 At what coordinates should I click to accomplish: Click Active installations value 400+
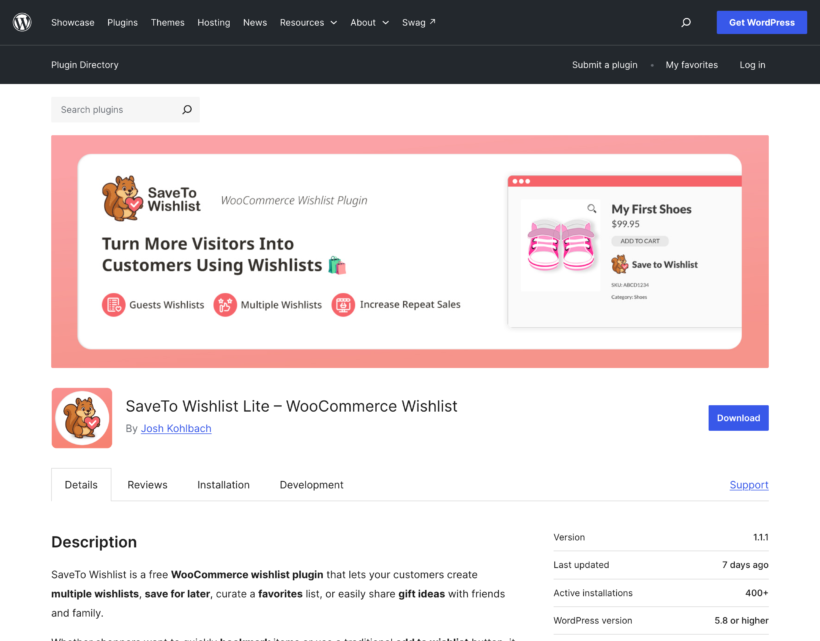pyautogui.click(x=757, y=593)
